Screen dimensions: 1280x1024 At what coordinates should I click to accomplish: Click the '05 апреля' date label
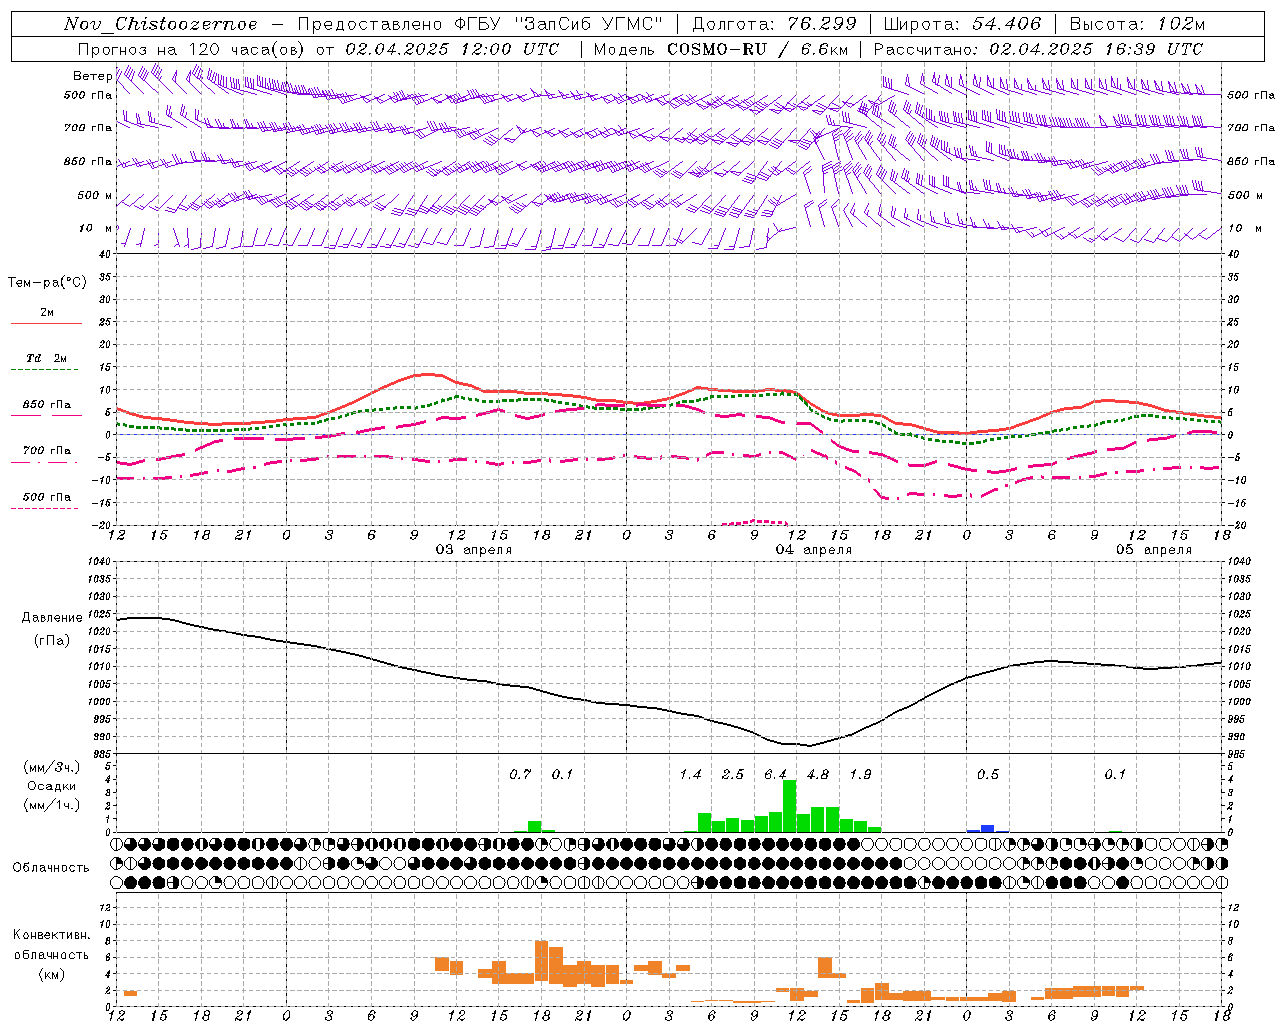(1154, 549)
